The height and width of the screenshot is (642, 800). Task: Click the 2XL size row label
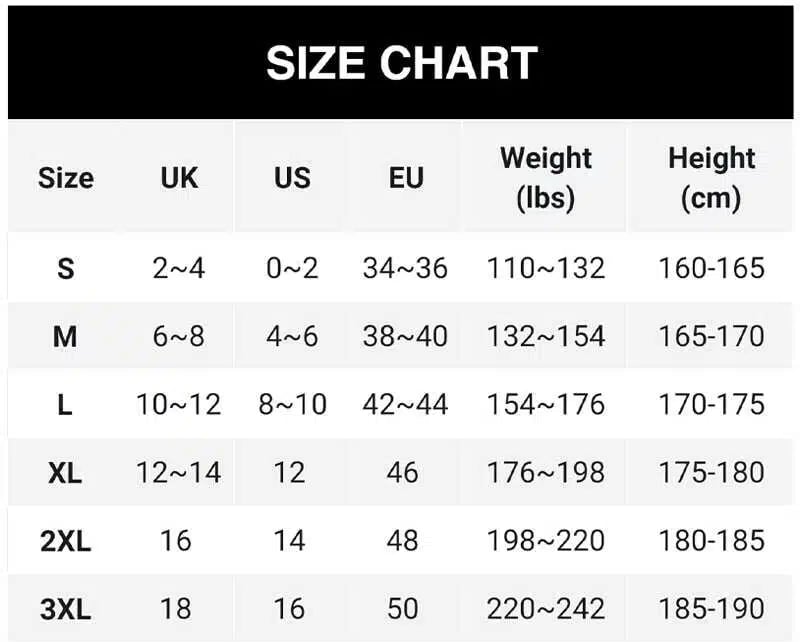65,541
